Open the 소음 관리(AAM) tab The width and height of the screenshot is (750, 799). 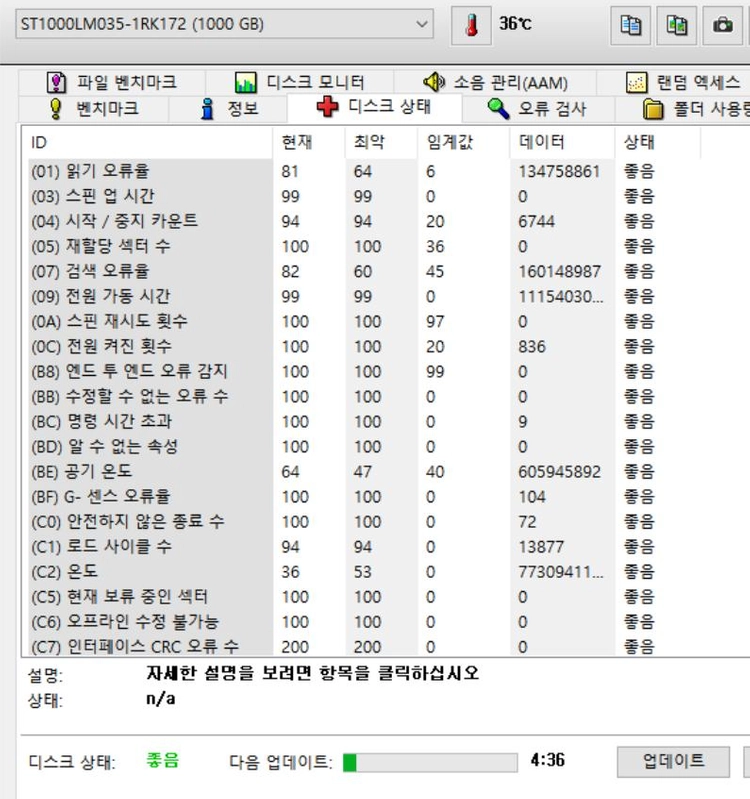[x=495, y=82]
